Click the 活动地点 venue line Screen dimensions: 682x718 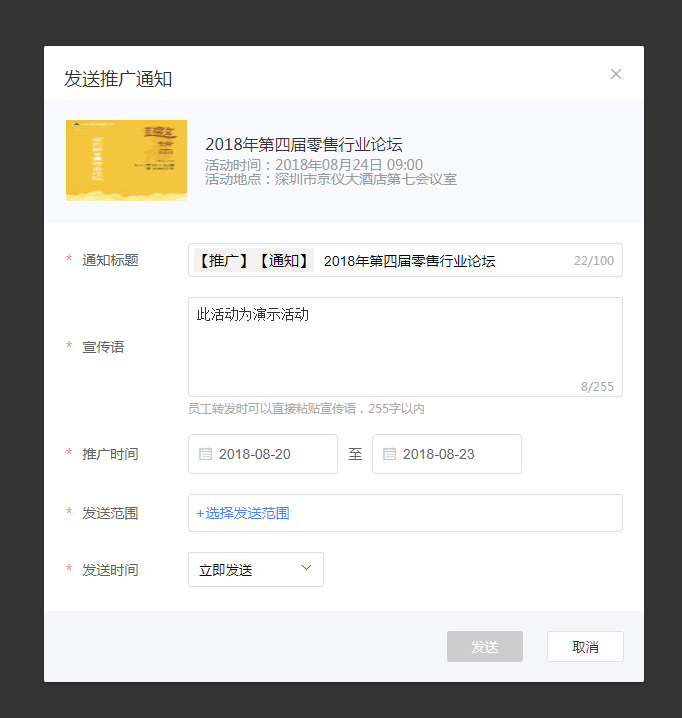click(x=331, y=180)
